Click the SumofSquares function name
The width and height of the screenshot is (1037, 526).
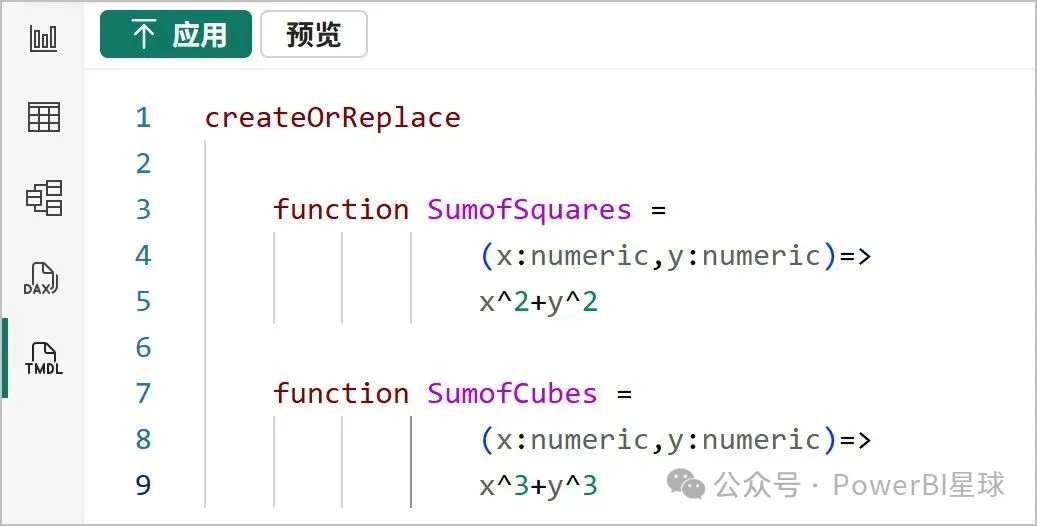(529, 210)
